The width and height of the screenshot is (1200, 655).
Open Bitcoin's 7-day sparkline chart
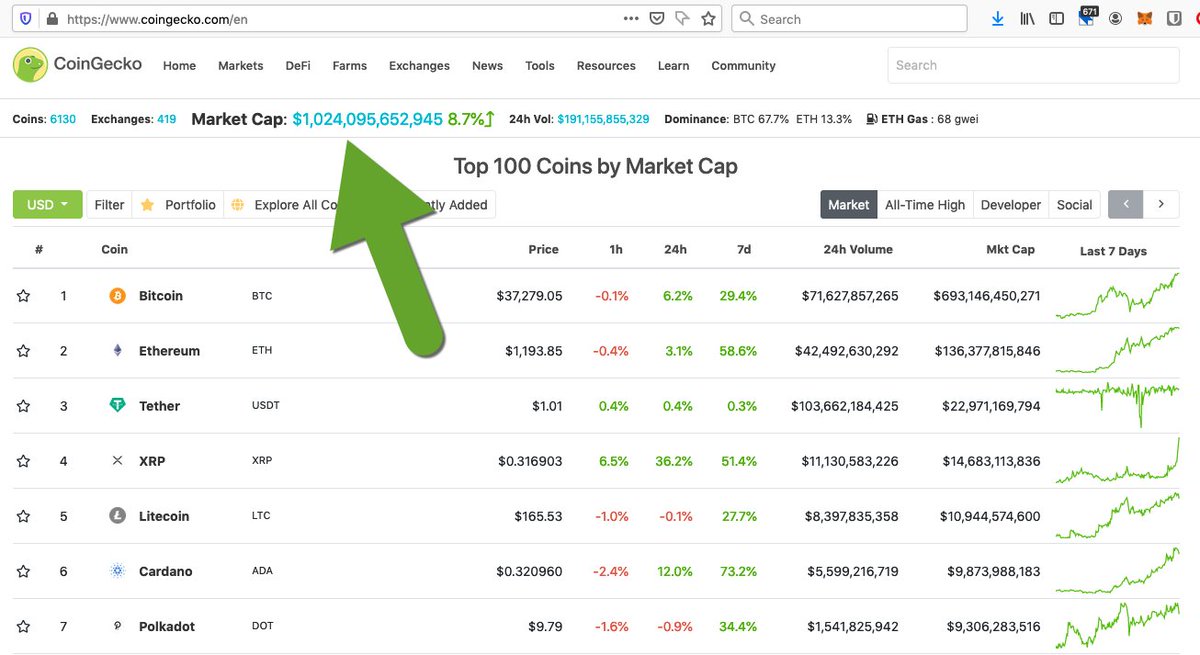[x=1117, y=296]
